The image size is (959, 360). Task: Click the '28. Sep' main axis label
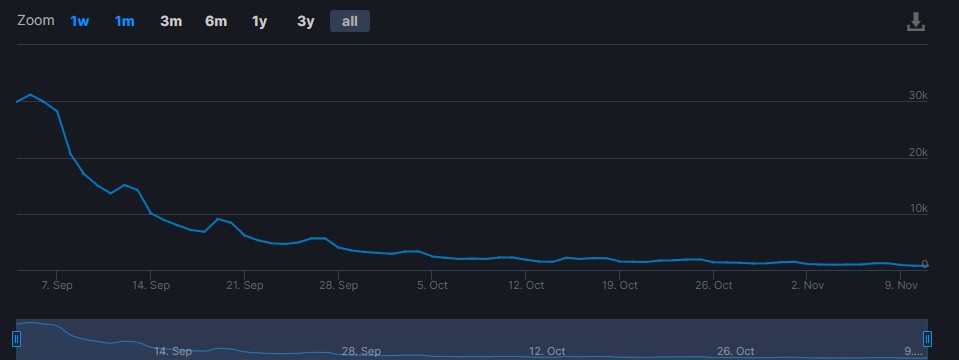pos(338,285)
